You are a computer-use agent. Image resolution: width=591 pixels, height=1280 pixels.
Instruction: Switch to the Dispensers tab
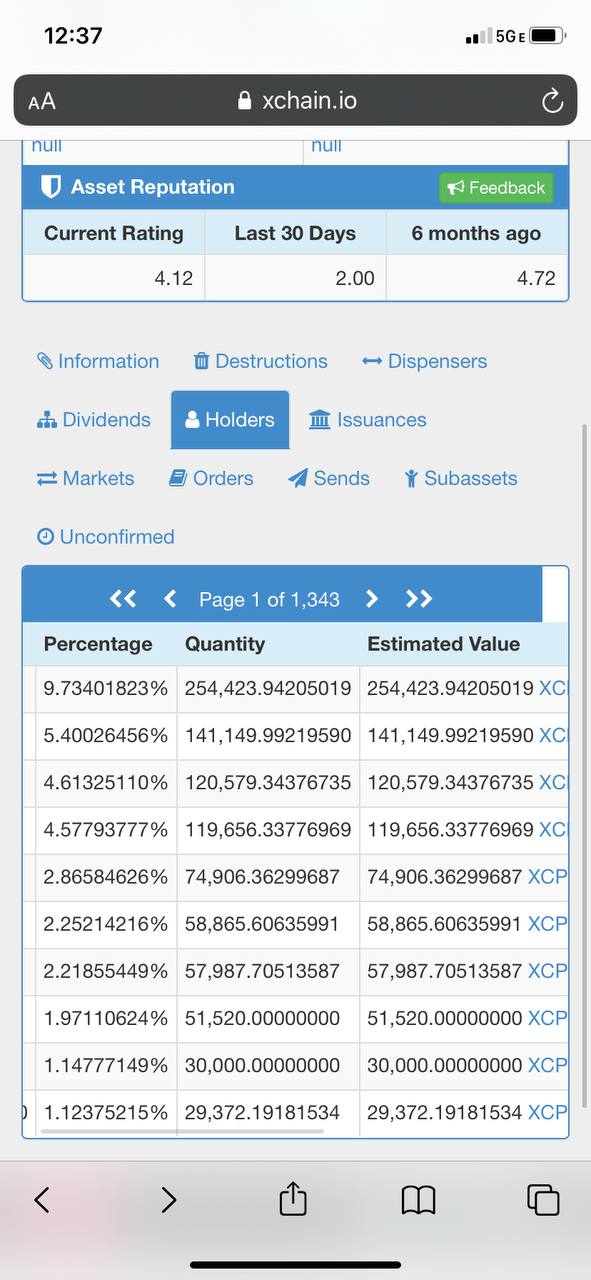[425, 361]
